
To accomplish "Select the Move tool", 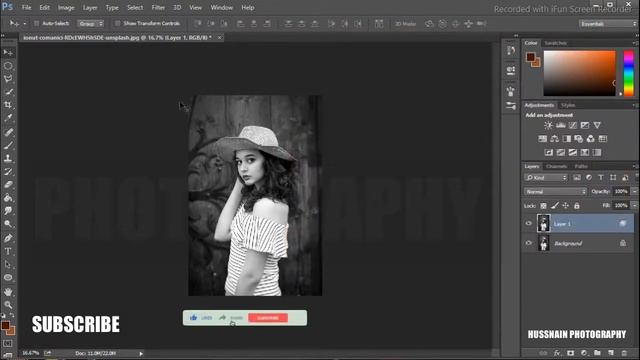I will 8,53.
